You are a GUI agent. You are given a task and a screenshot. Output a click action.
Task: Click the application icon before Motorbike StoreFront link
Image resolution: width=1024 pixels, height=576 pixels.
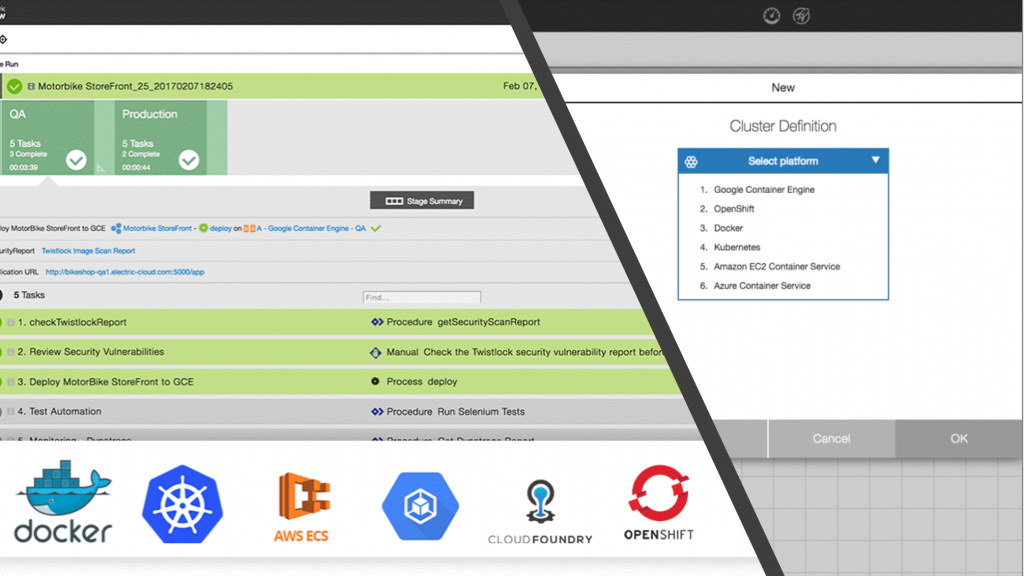[x=116, y=229]
